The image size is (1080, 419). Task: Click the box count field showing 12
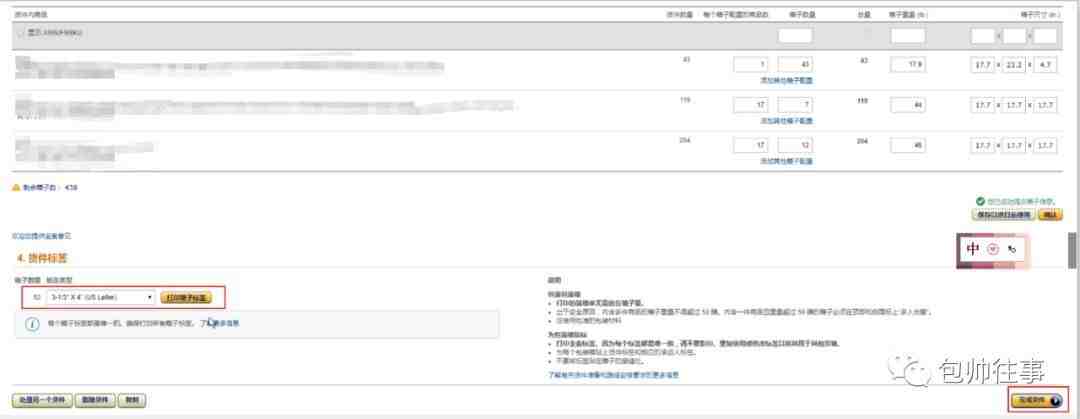pyautogui.click(x=795, y=145)
